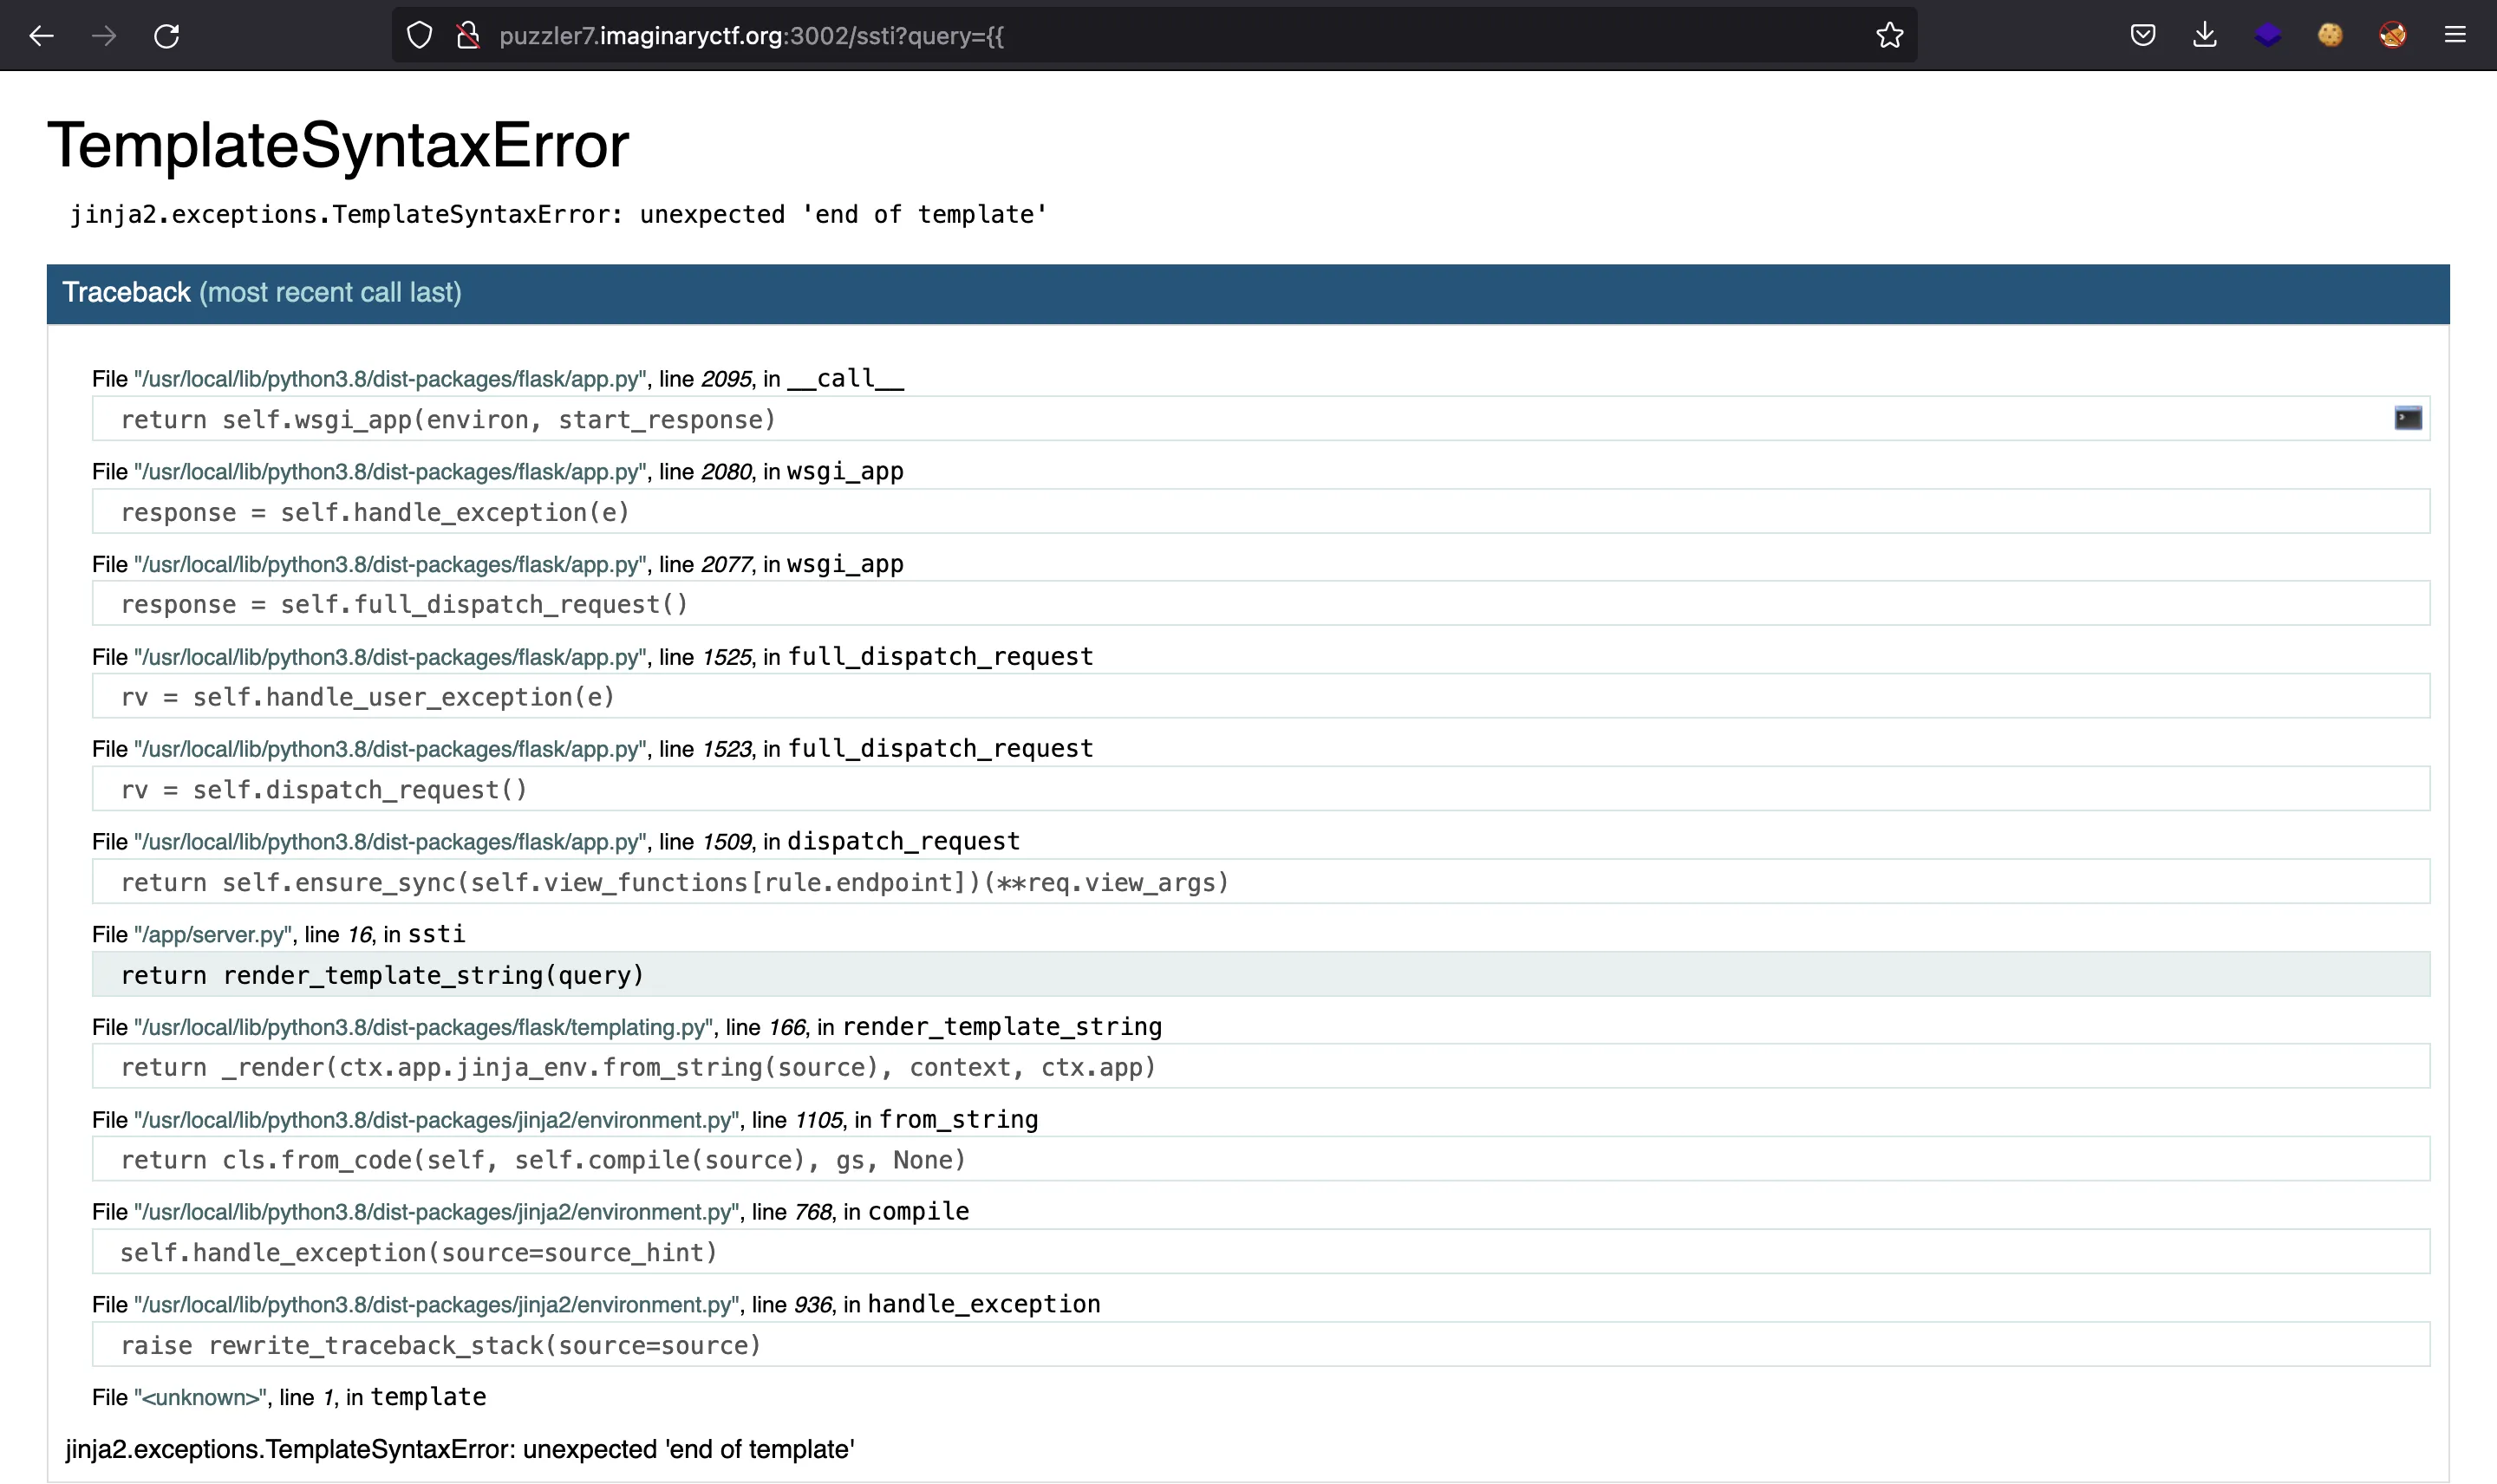Image resolution: width=2497 pixels, height=1484 pixels.
Task: Expand frame 'rv = self.dispatch_request()'
Action: pyautogui.click(x=1261, y=789)
